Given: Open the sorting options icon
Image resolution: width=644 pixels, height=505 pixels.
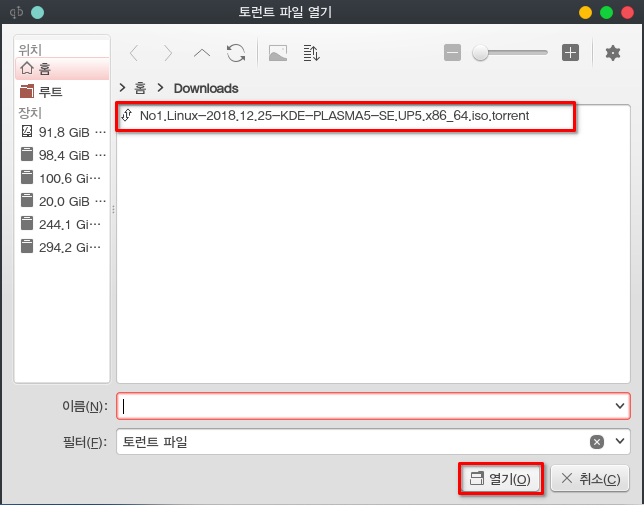Looking at the screenshot, I should (312, 53).
